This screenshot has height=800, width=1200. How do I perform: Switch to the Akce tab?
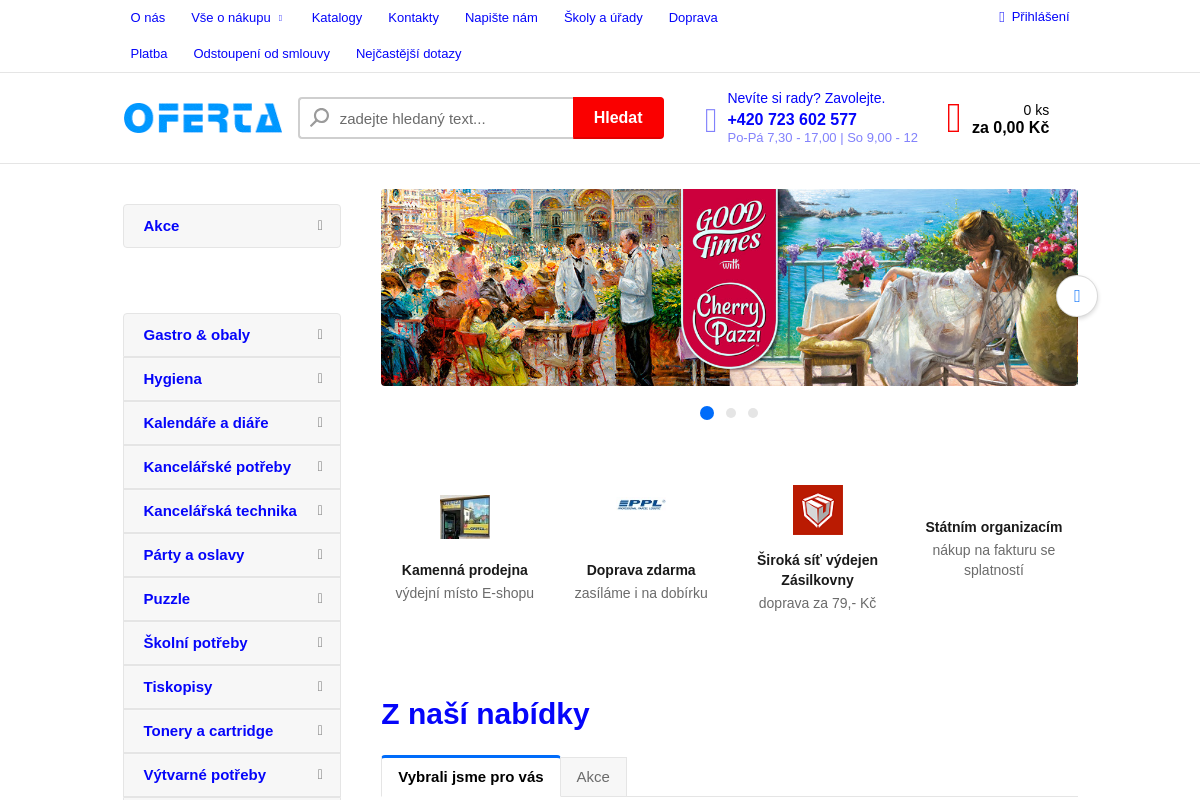tap(593, 776)
